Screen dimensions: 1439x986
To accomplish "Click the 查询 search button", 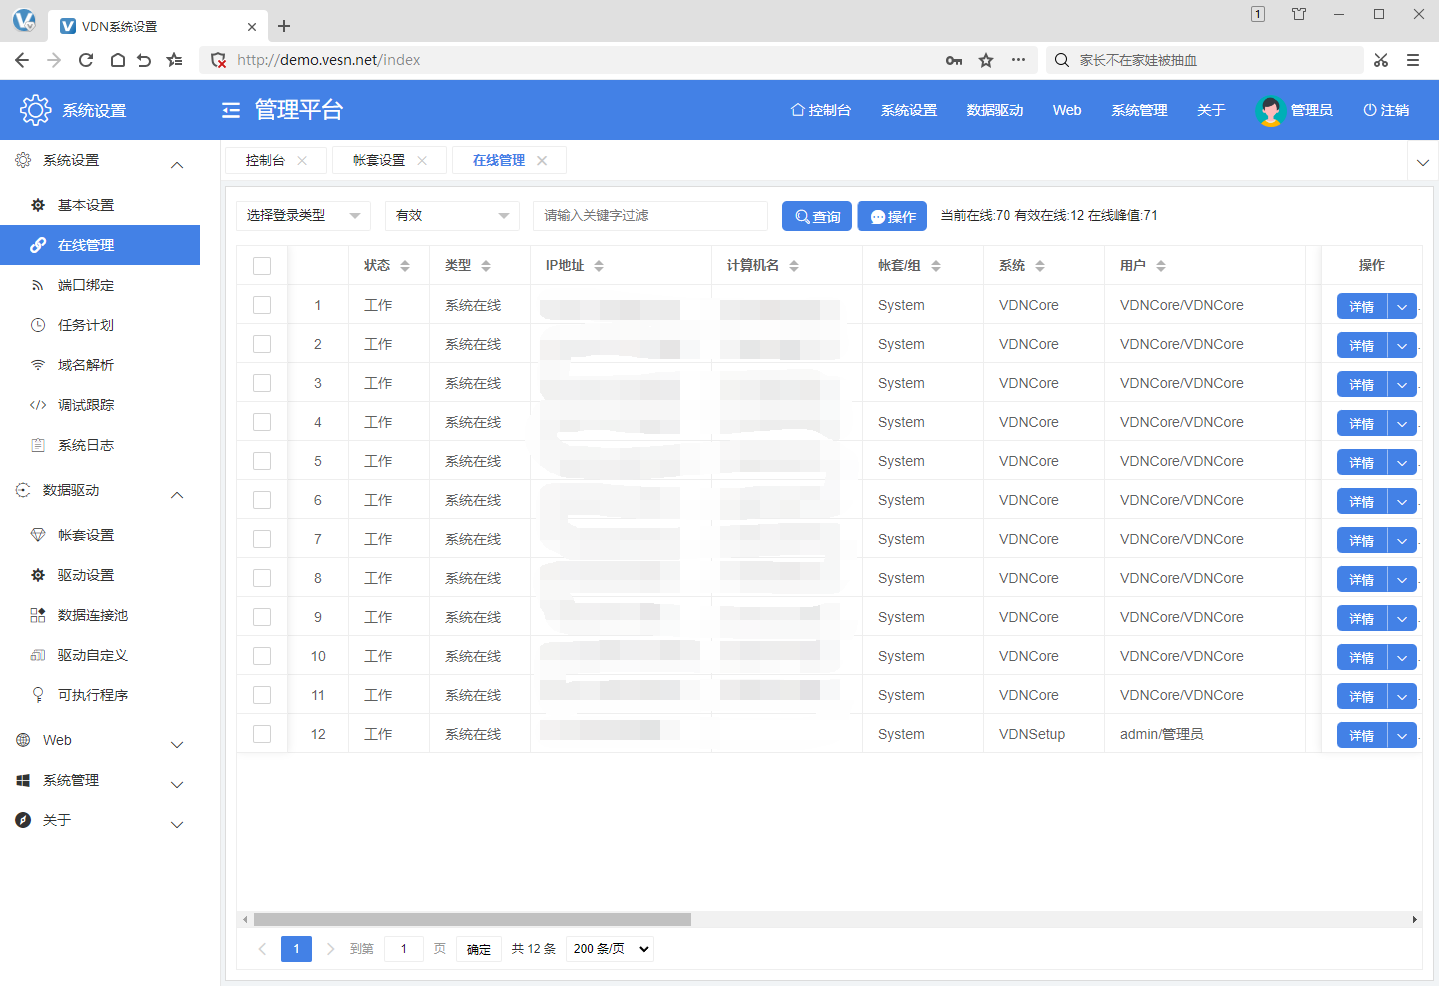I will point(816,216).
